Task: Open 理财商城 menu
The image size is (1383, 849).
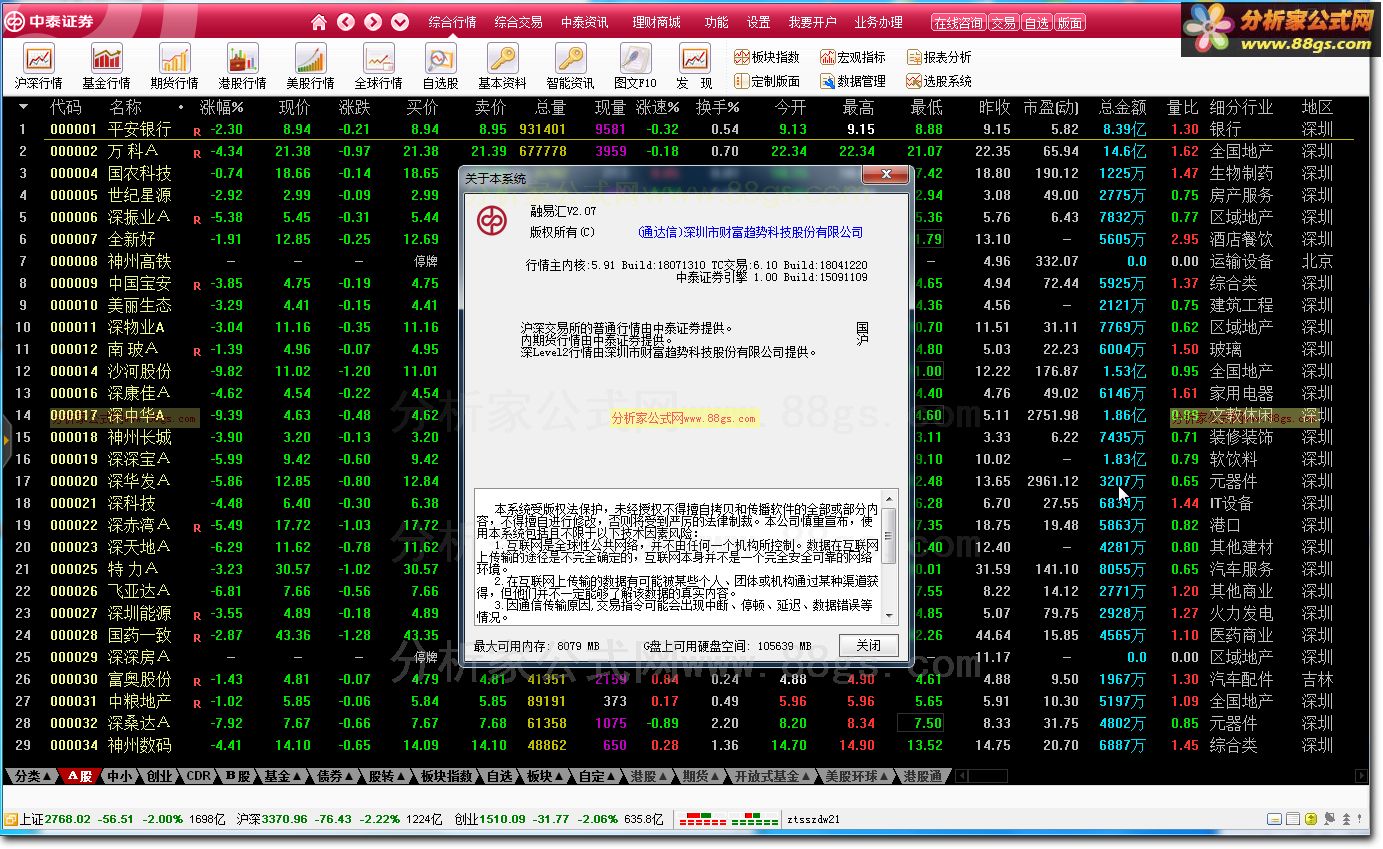Action: pyautogui.click(x=656, y=22)
